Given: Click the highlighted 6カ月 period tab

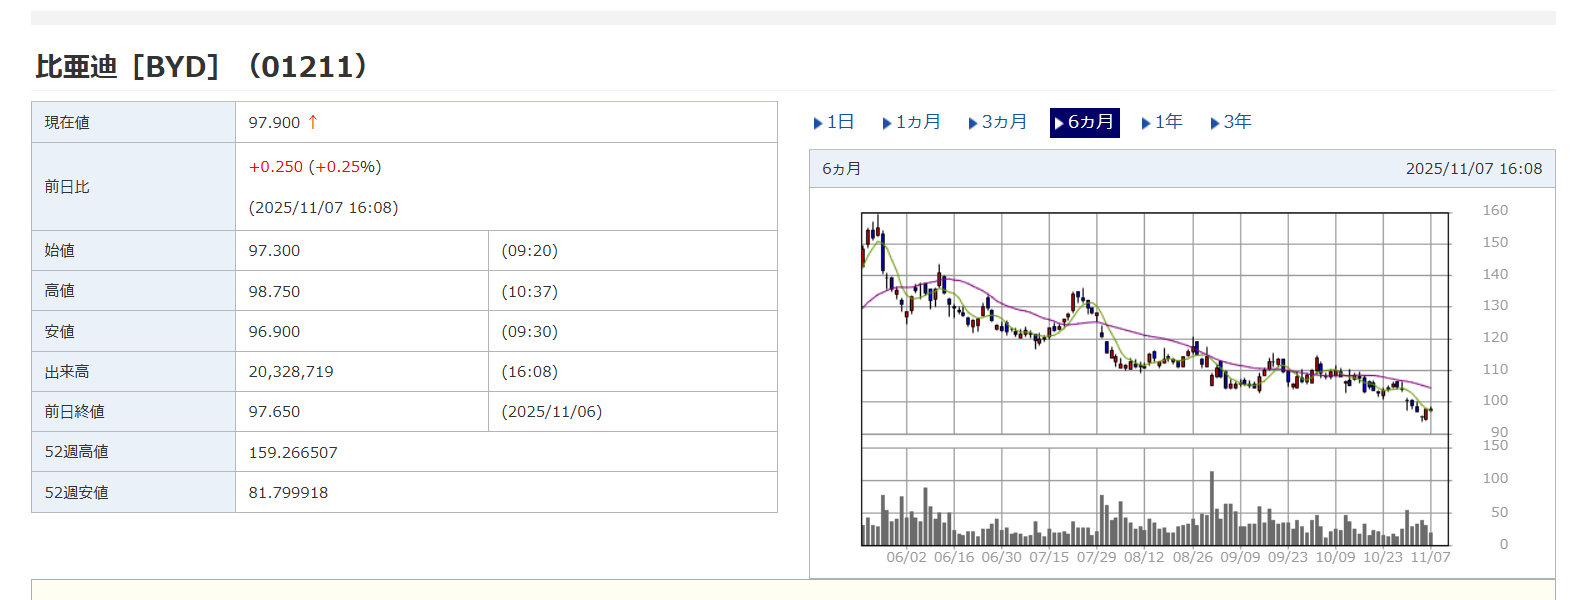Looking at the screenshot, I should (x=1084, y=122).
